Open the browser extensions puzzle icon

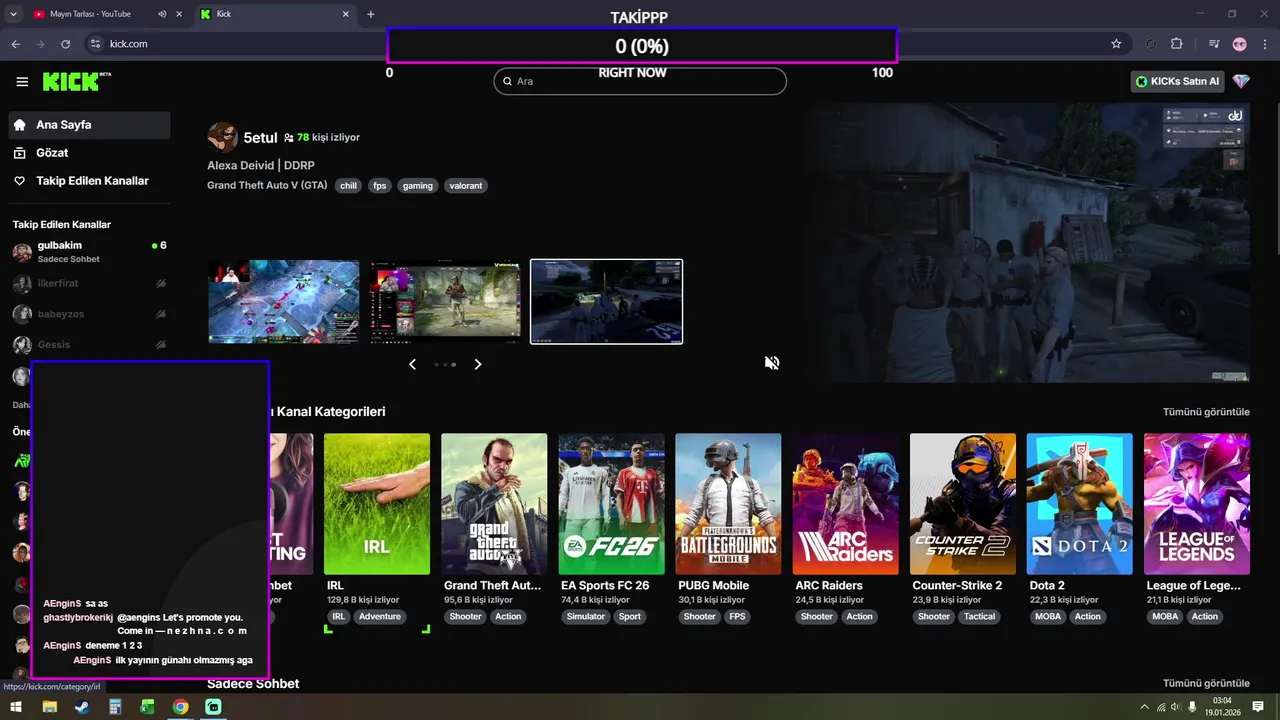[1176, 44]
